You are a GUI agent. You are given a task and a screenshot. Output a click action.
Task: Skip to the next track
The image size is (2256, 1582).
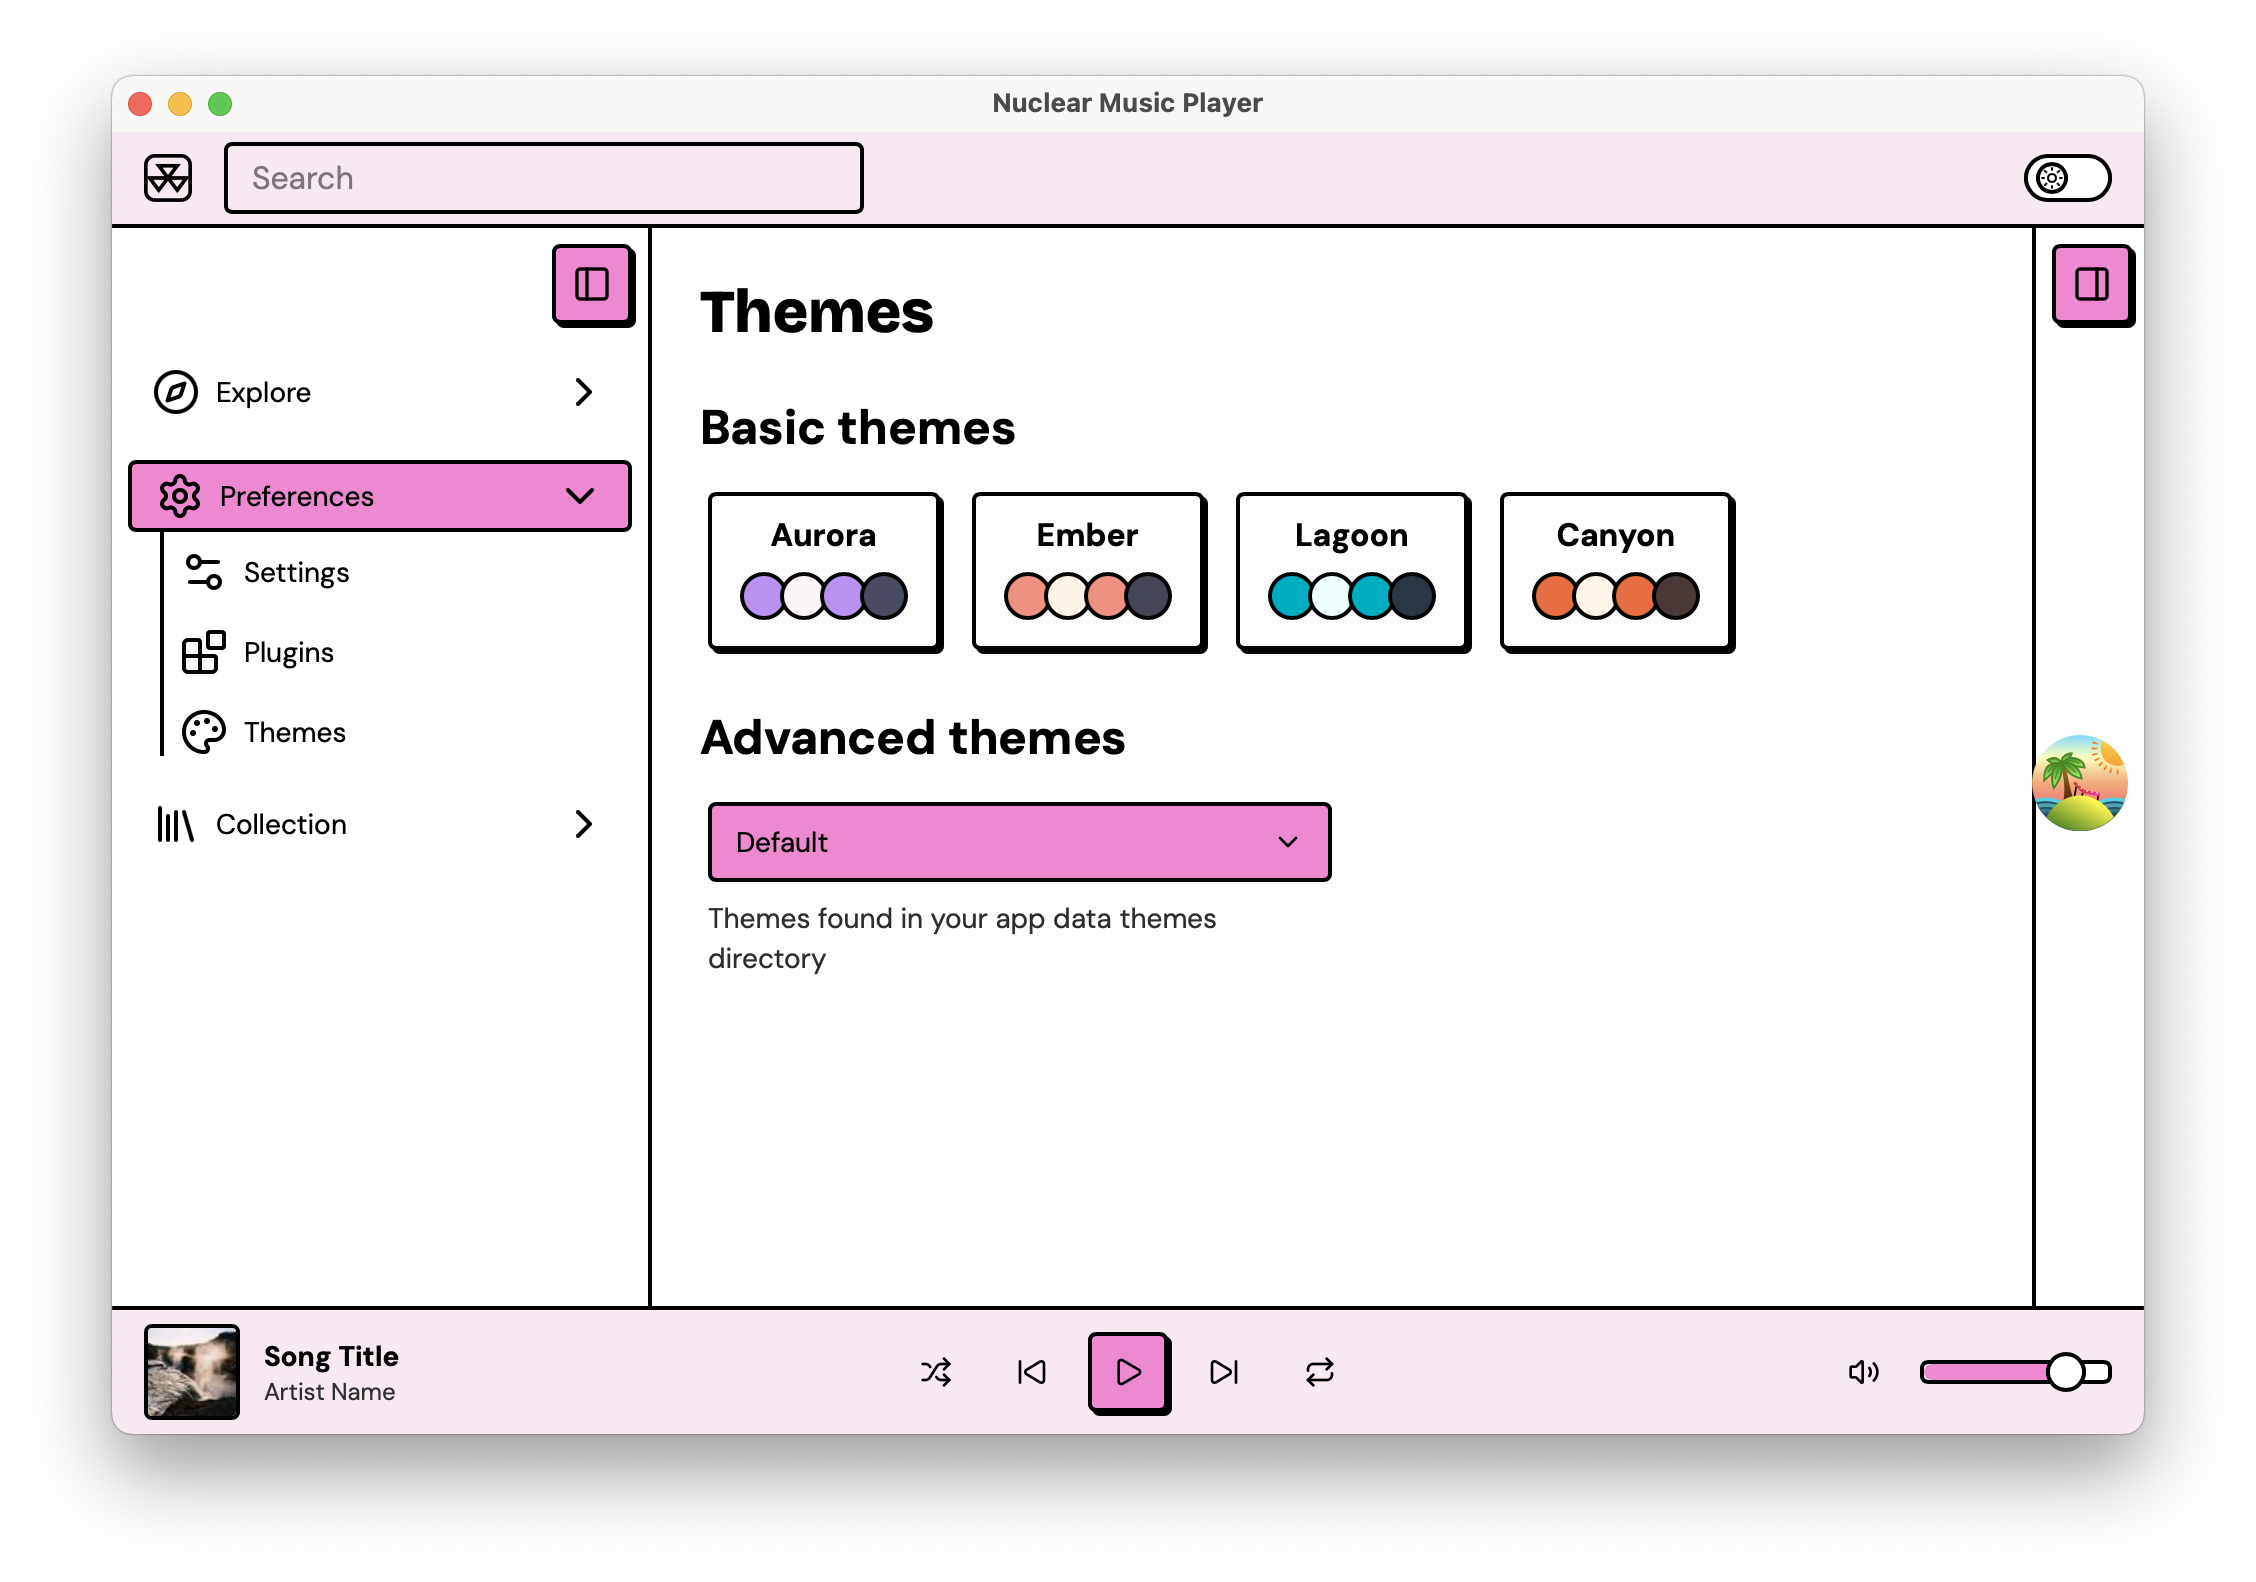click(1224, 1372)
